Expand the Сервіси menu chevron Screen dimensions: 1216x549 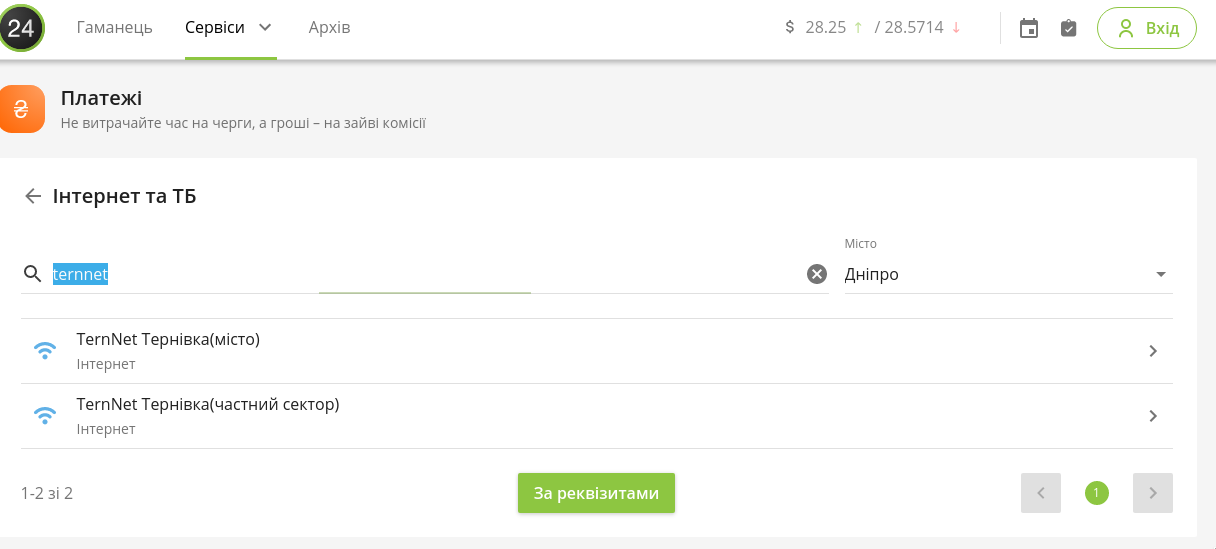265,27
